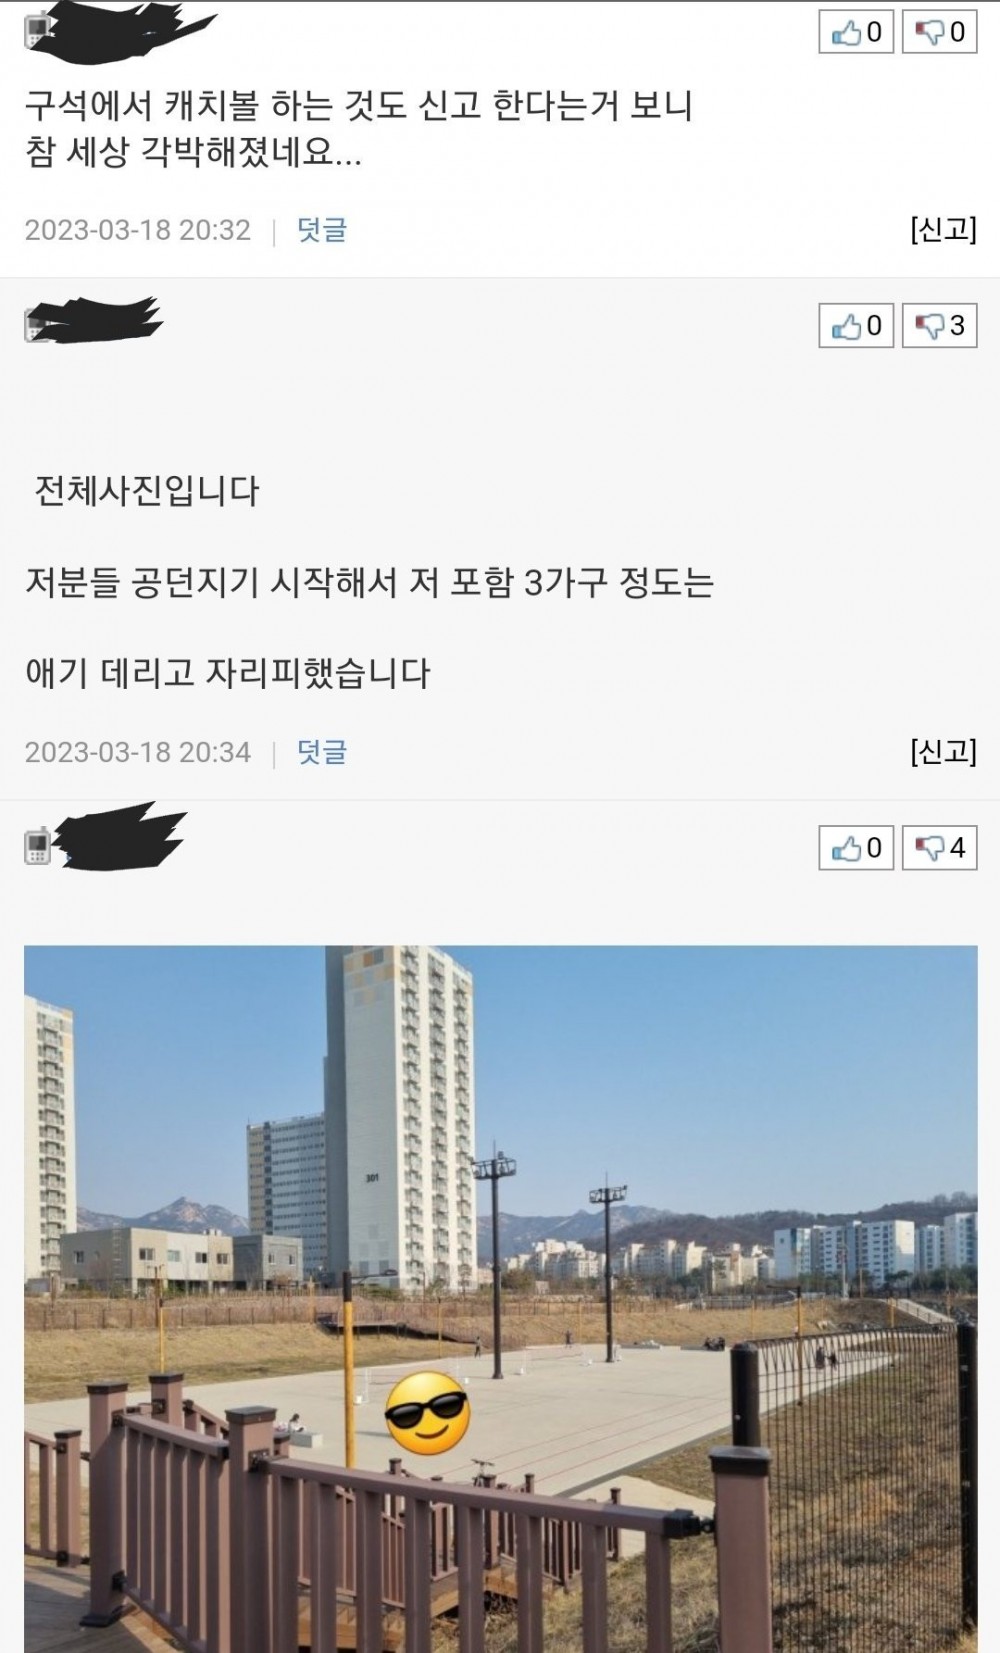Upvote the 20:34 comment with 전체사진입니다

(x=856, y=325)
